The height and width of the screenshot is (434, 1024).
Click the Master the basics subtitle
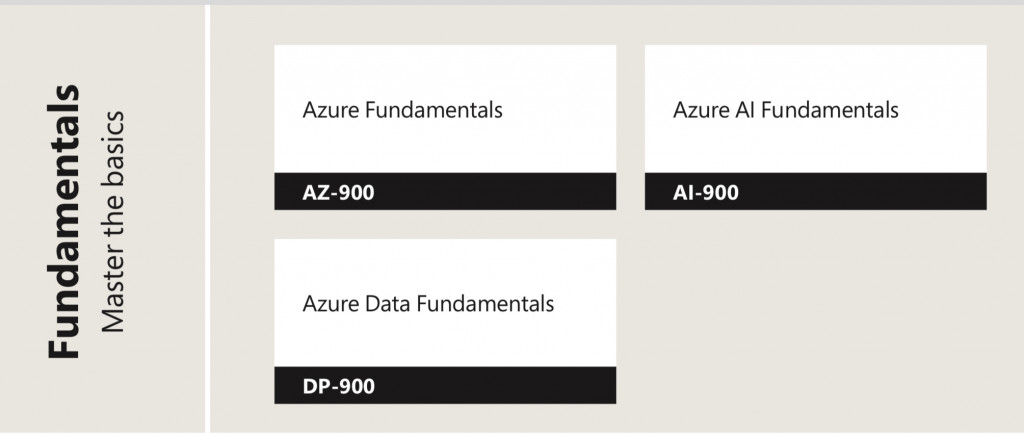113,223
